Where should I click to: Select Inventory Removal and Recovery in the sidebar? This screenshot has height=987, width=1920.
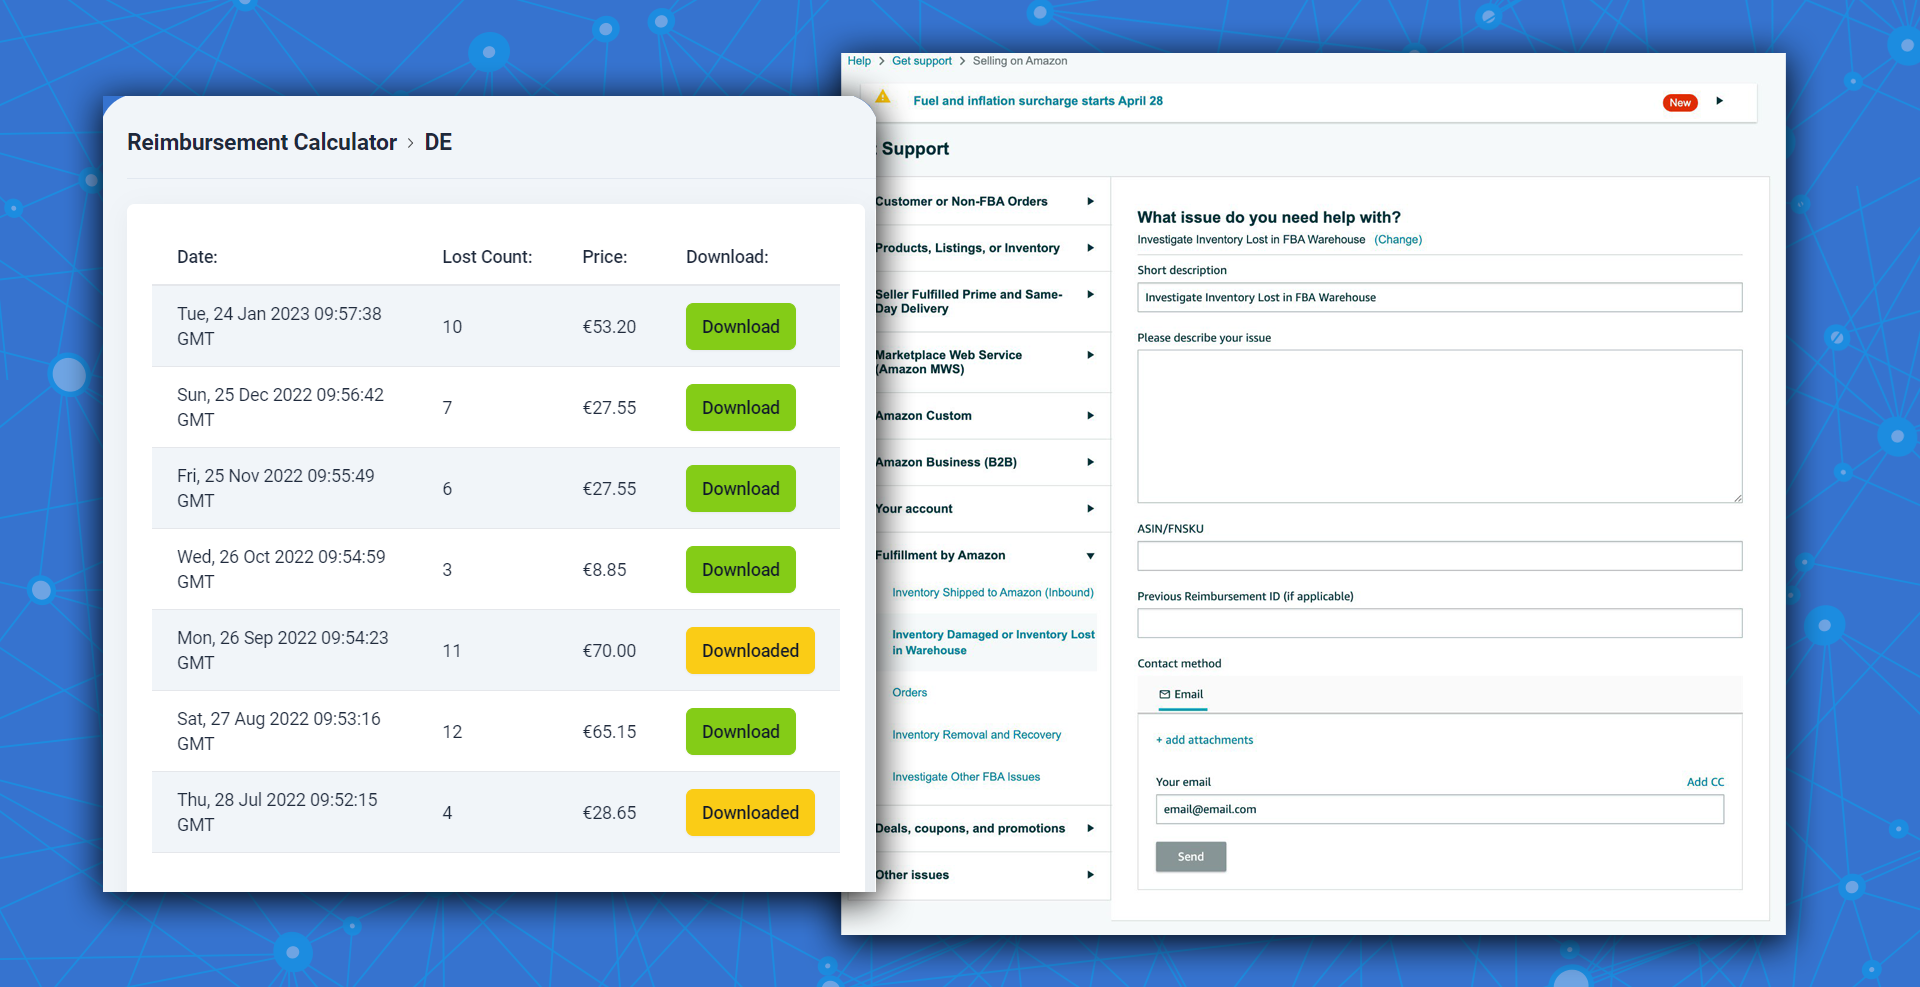pos(976,734)
